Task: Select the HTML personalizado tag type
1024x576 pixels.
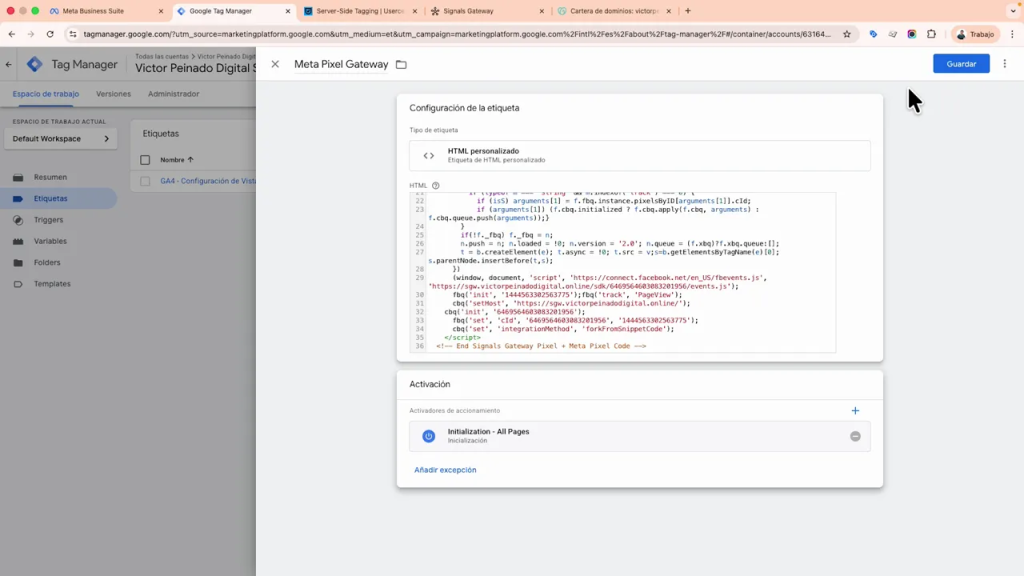Action: [x=639, y=155]
